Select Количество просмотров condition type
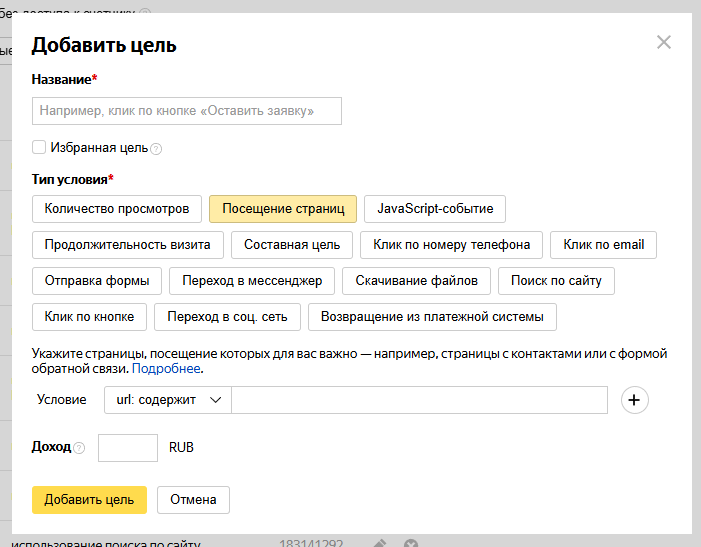 coord(117,209)
